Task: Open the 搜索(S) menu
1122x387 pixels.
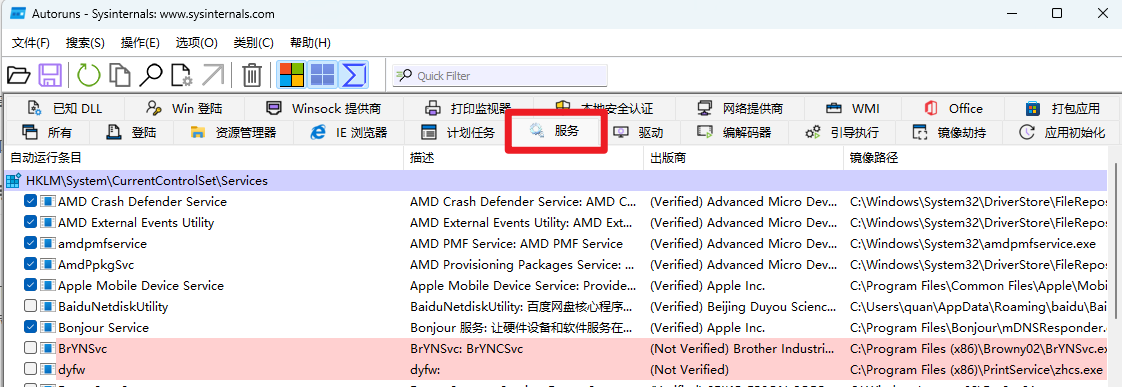Action: [85, 43]
